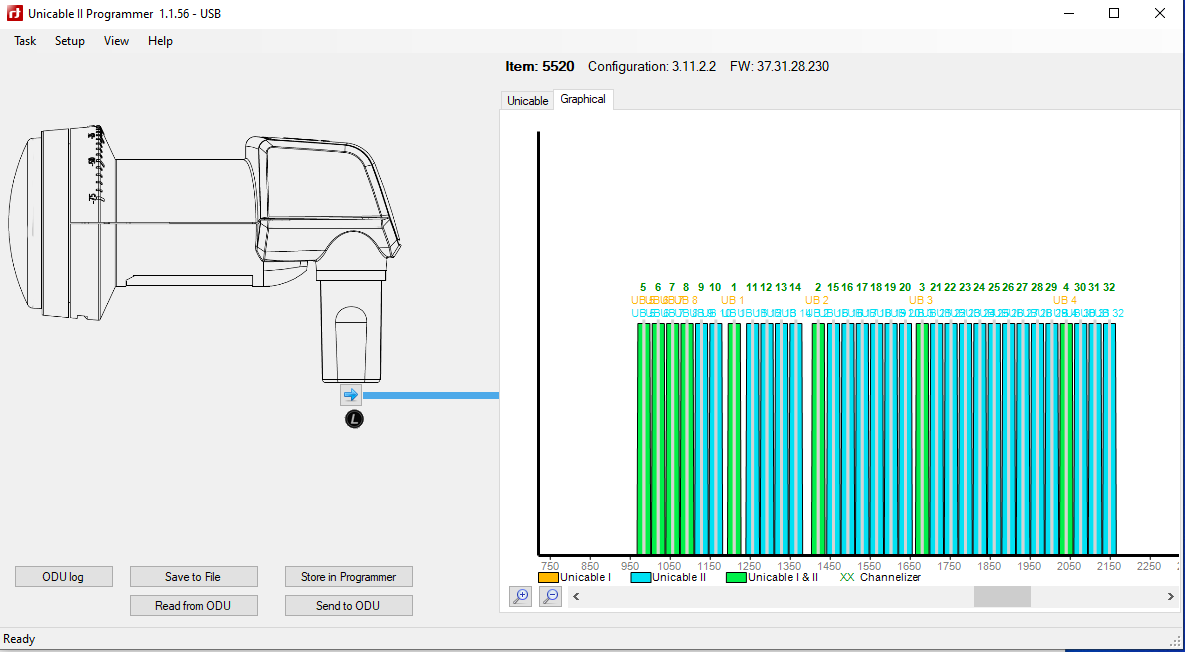Click the zoom in magnifier icon
This screenshot has width=1185, height=652.
click(x=520, y=596)
